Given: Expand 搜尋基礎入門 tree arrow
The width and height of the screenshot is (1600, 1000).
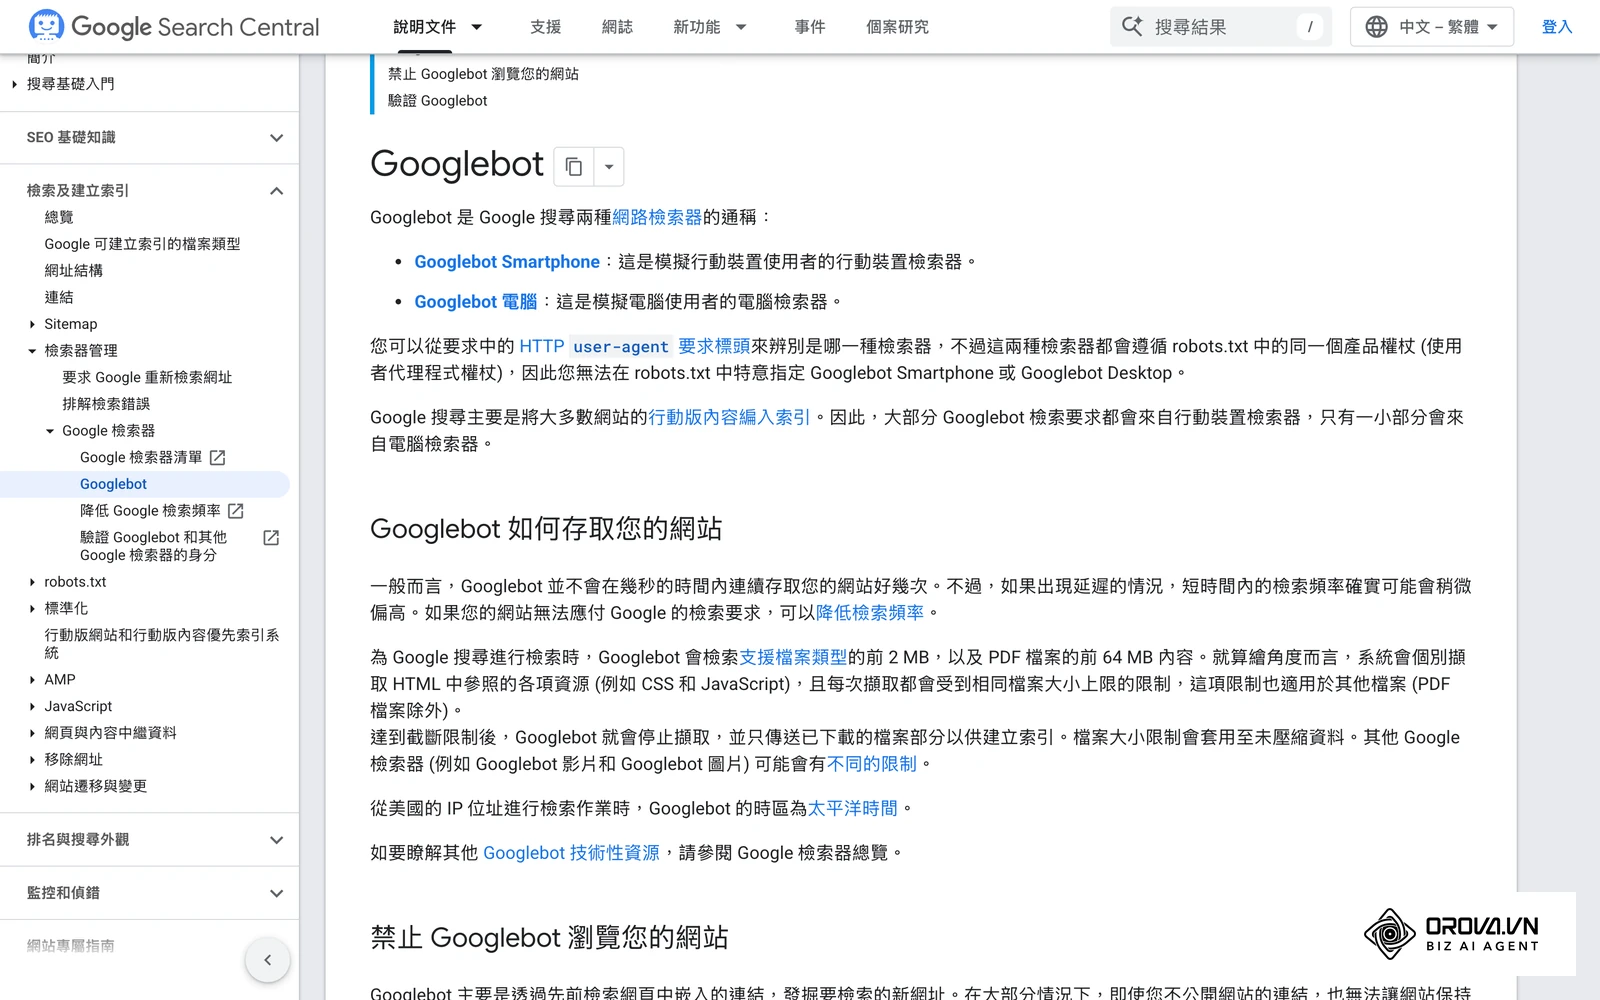Looking at the screenshot, I should pyautogui.click(x=14, y=84).
